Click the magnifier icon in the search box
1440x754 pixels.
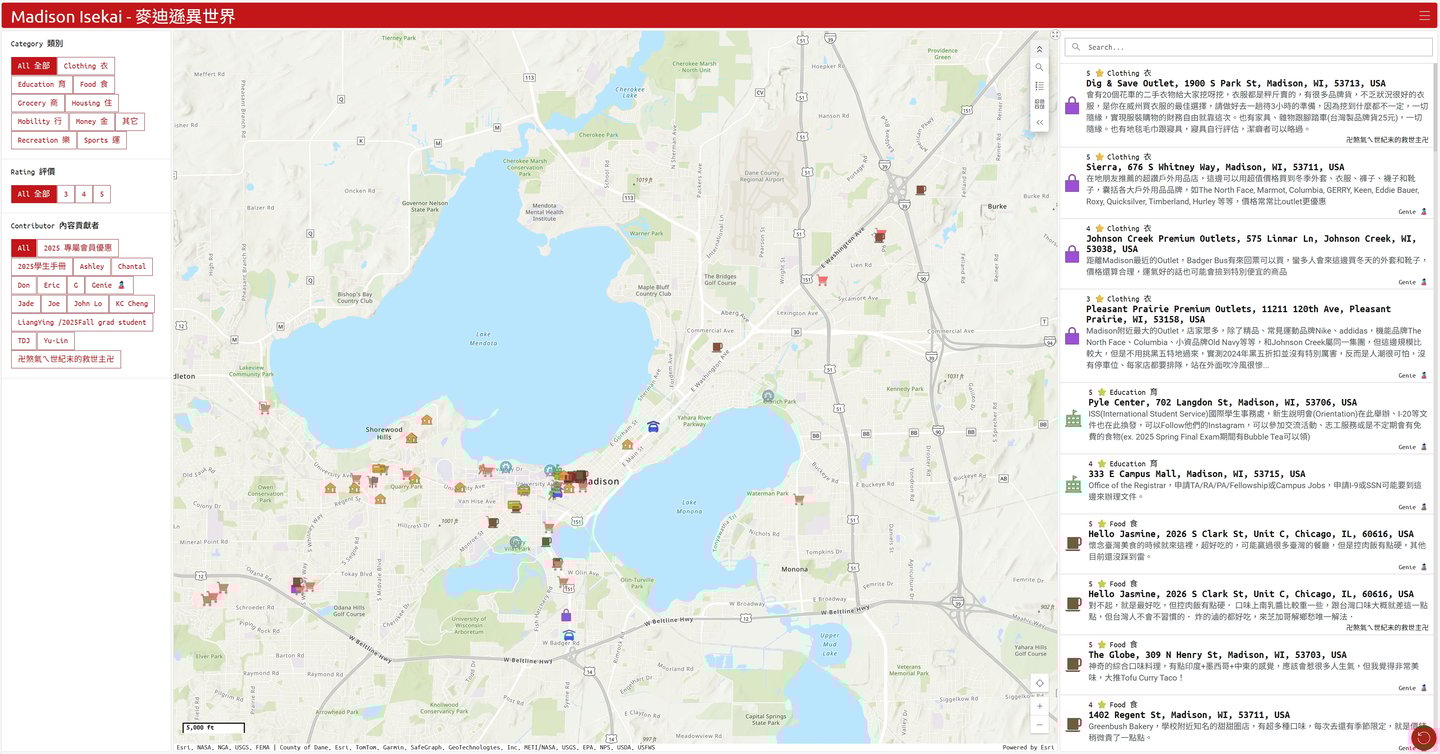pyautogui.click(x=1075, y=47)
